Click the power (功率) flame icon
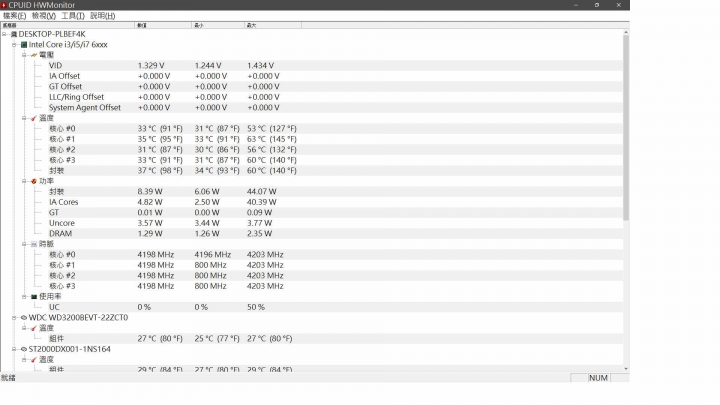The image size is (720, 405). tap(34, 181)
